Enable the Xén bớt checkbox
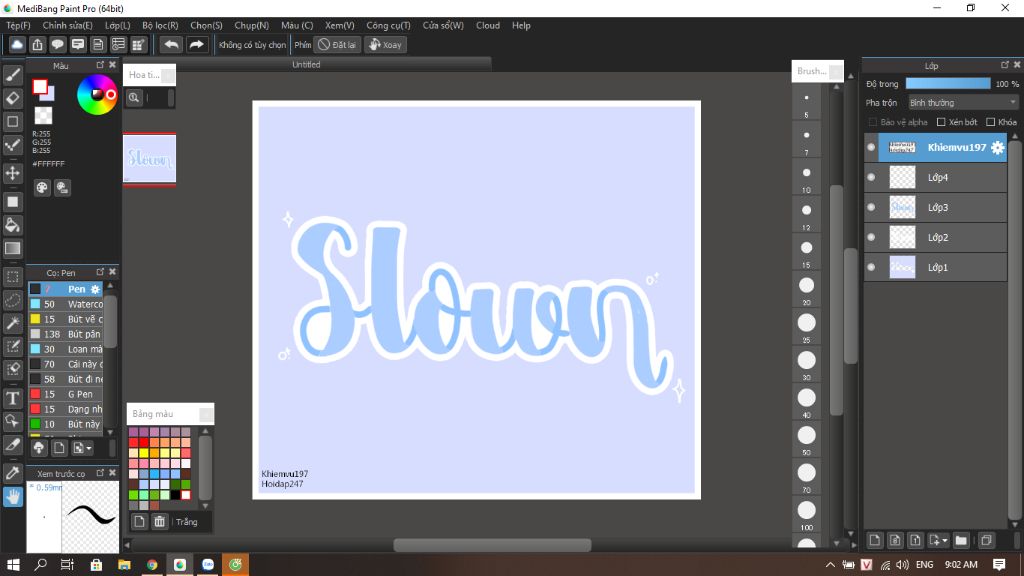Image resolution: width=1024 pixels, height=576 pixels. coord(941,122)
